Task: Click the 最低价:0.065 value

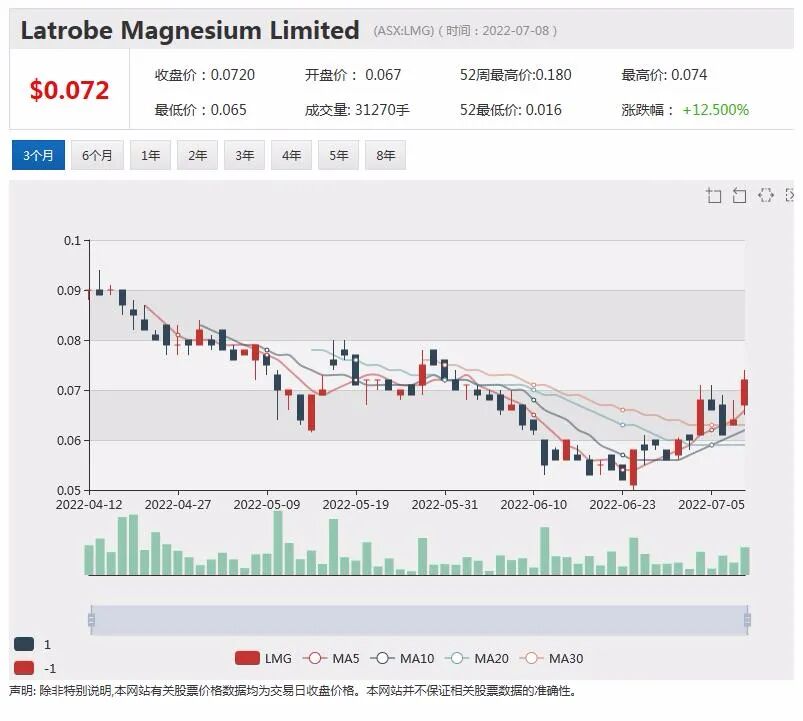Action: tap(200, 110)
